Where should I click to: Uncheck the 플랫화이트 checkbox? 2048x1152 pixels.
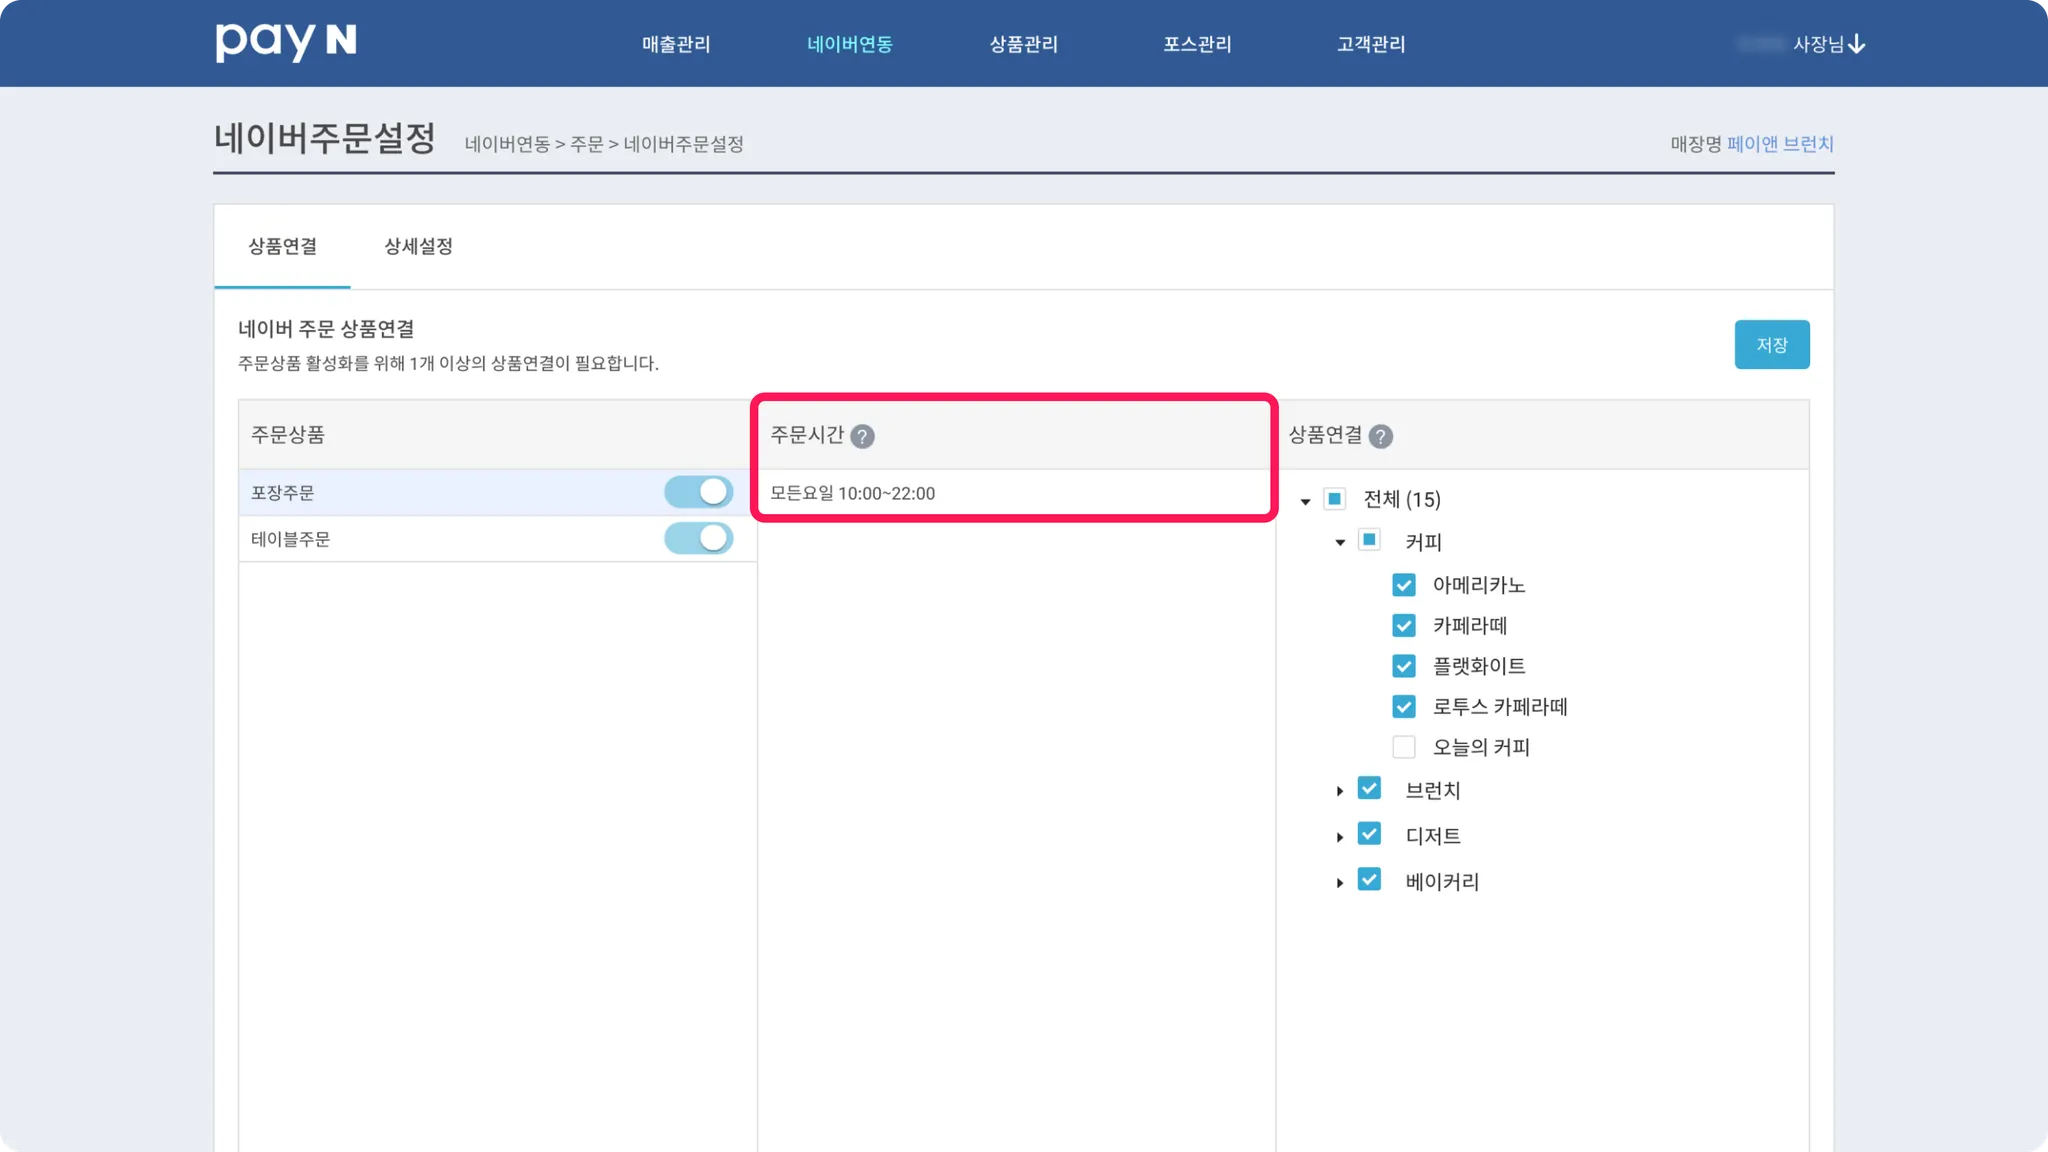[1404, 666]
